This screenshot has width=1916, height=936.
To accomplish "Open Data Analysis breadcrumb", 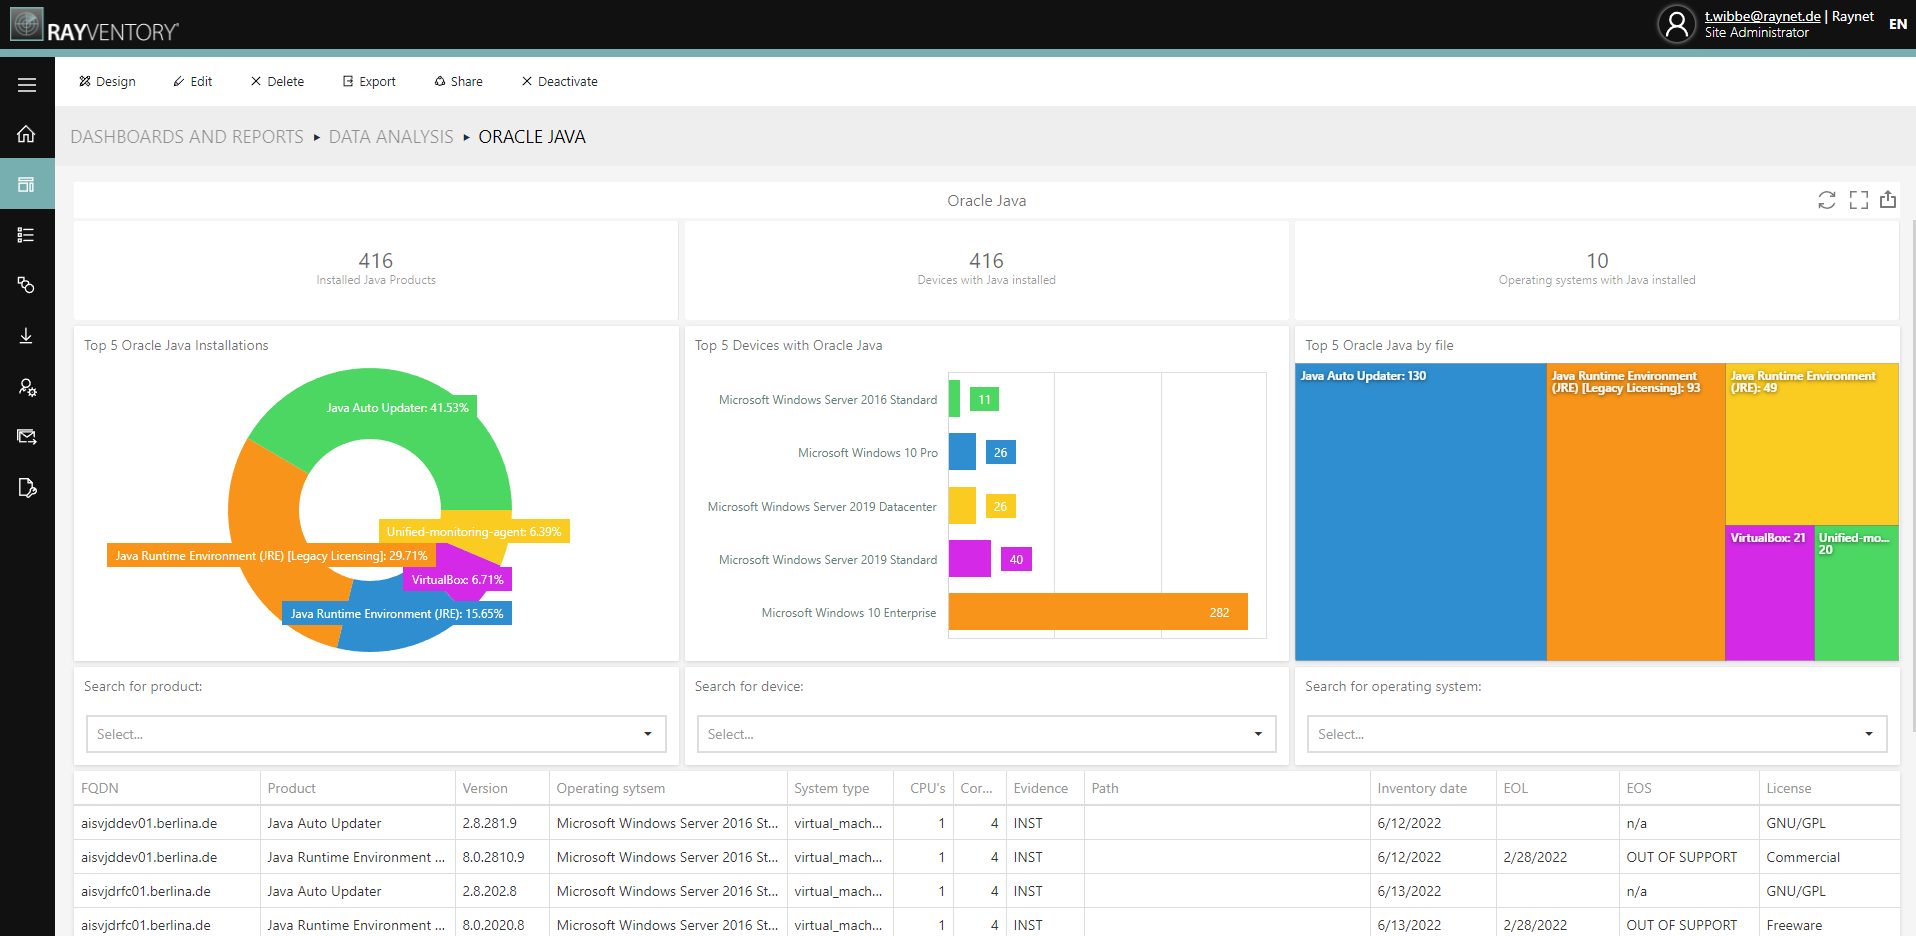I will click(x=391, y=137).
